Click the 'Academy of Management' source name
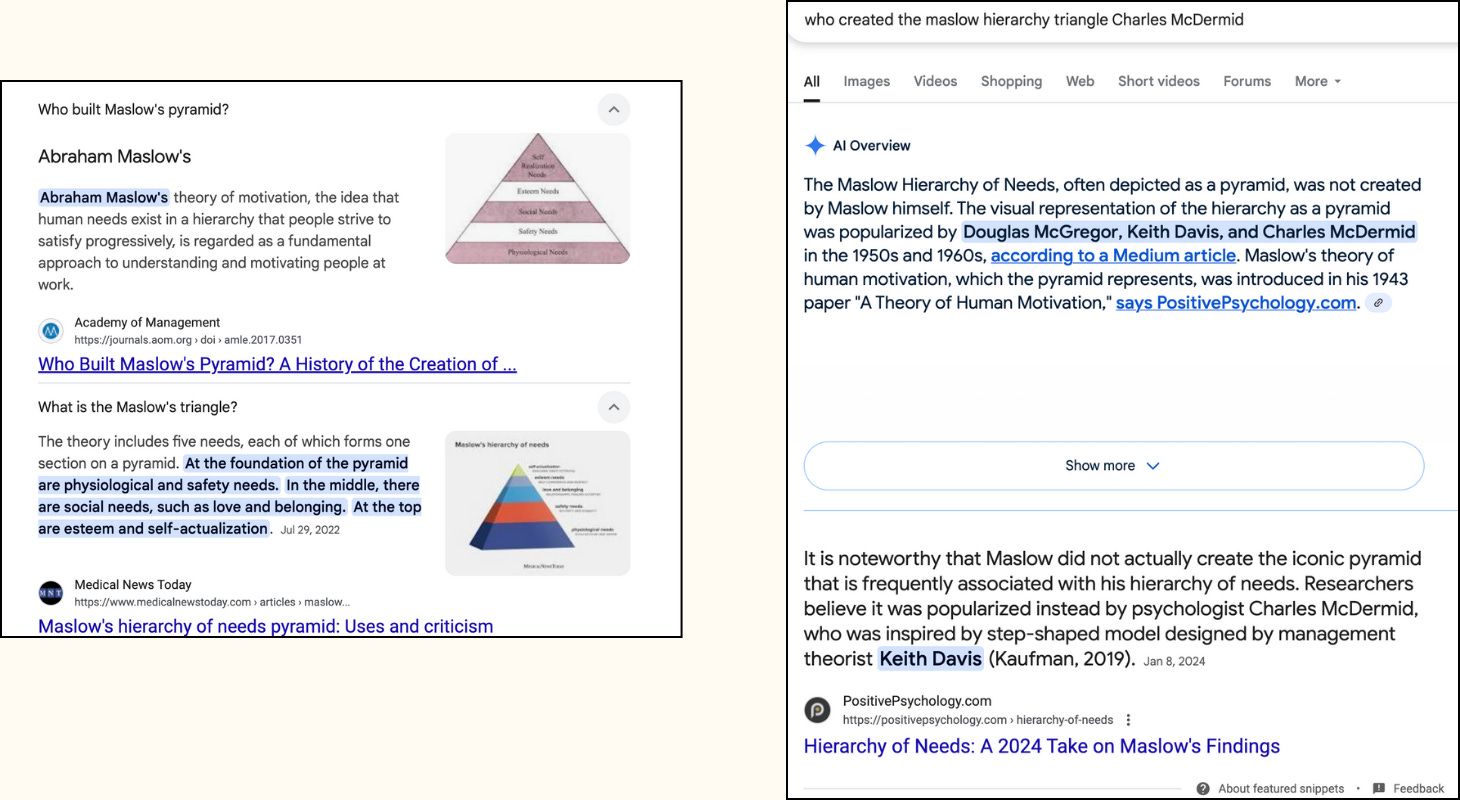1460x800 pixels. (x=147, y=322)
